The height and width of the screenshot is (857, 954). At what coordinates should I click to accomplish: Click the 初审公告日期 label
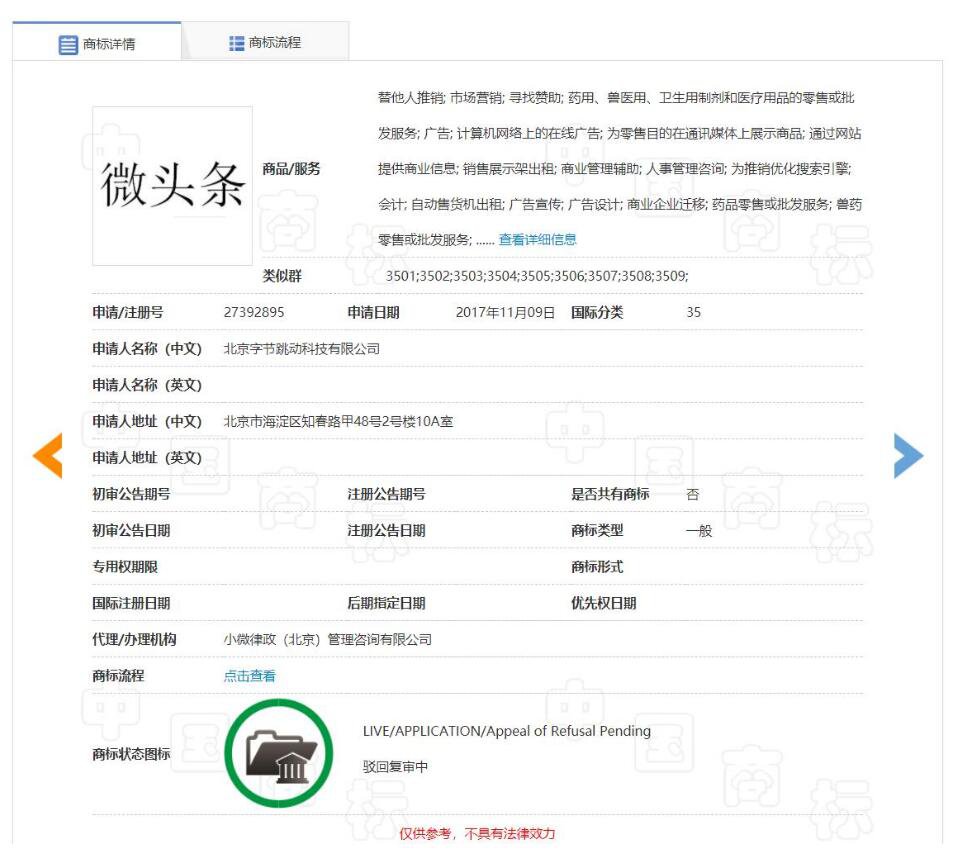tap(131, 530)
